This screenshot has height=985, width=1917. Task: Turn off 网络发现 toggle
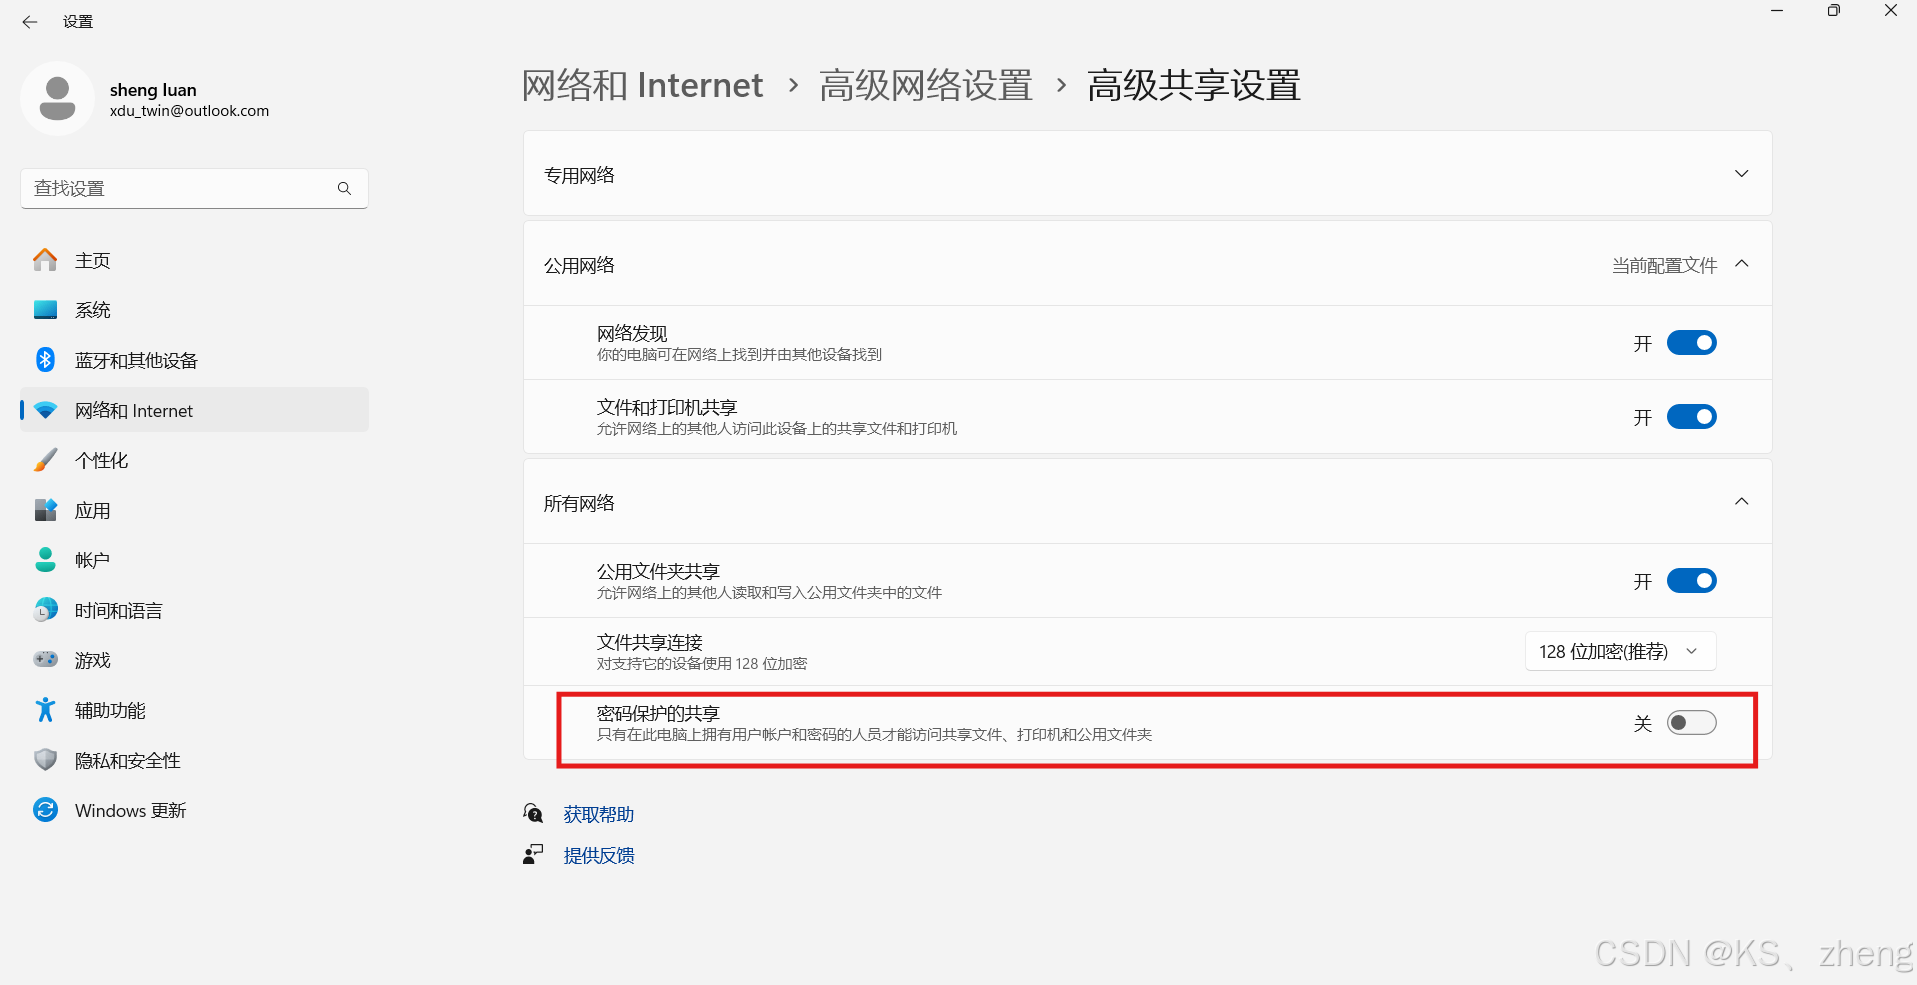point(1691,343)
